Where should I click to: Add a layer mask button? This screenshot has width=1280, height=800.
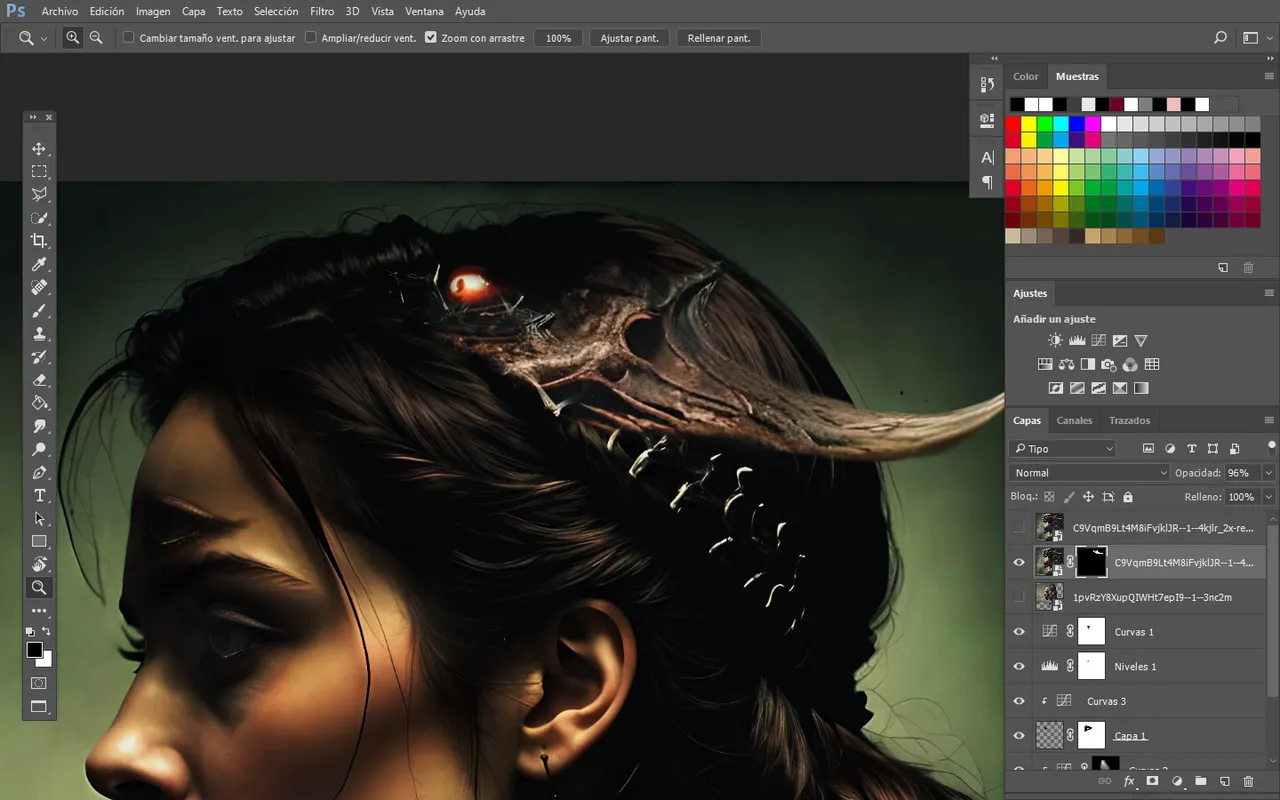coord(1152,780)
